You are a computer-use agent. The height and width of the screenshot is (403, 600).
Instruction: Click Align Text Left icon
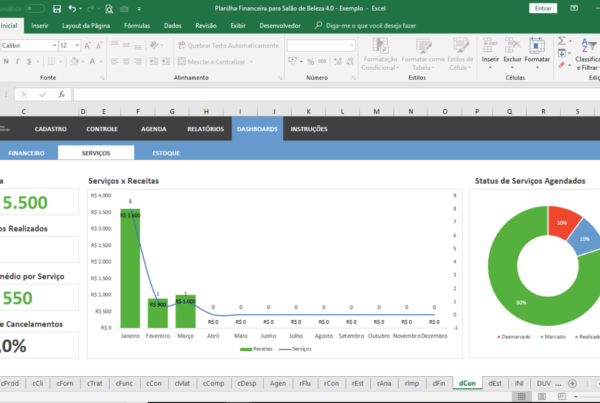point(114,61)
